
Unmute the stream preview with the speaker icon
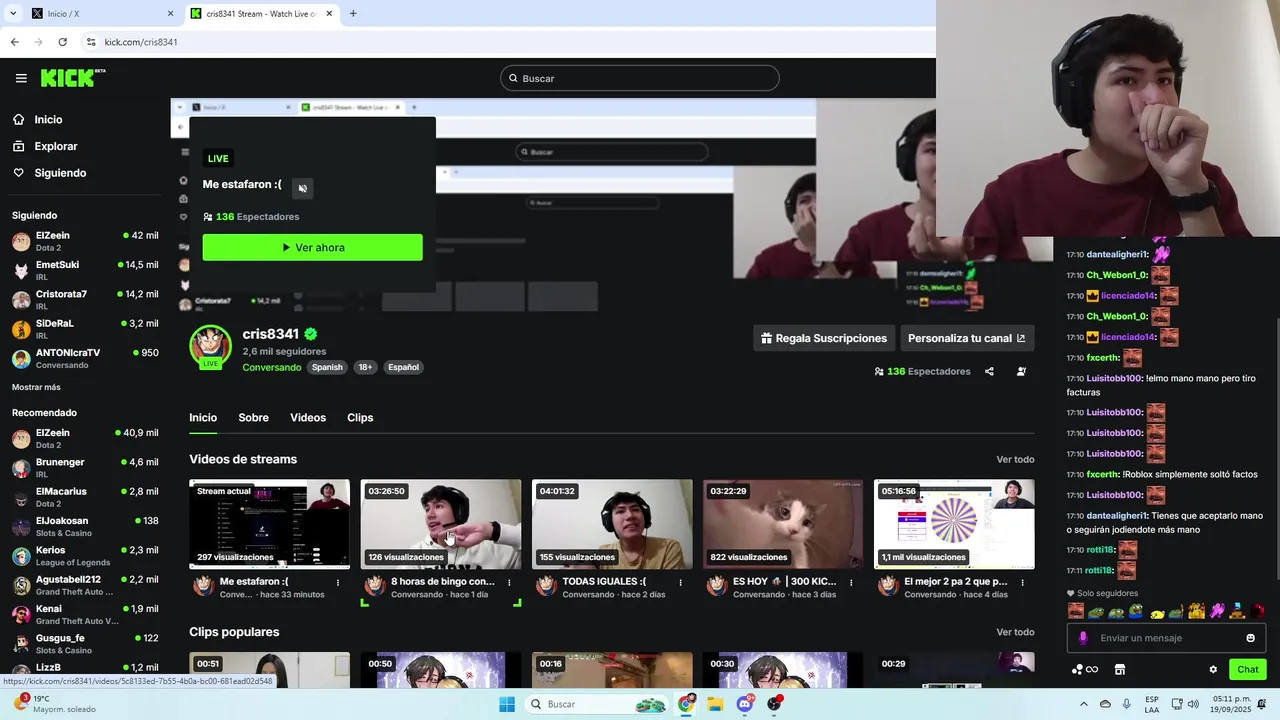click(303, 188)
